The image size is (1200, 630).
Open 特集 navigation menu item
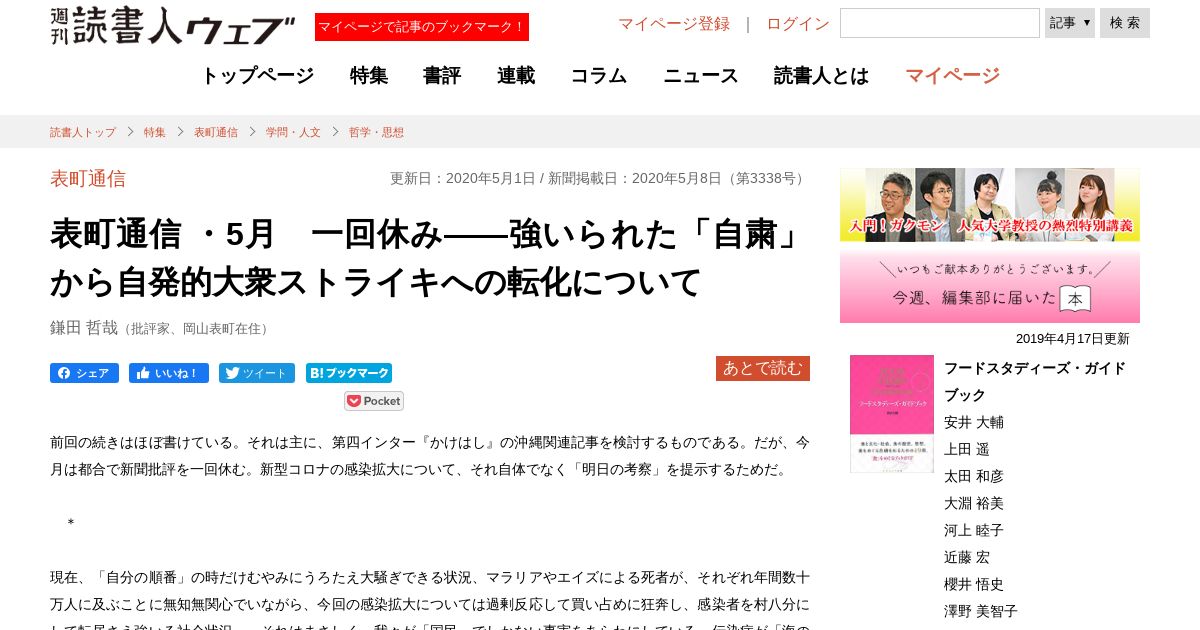click(x=369, y=75)
